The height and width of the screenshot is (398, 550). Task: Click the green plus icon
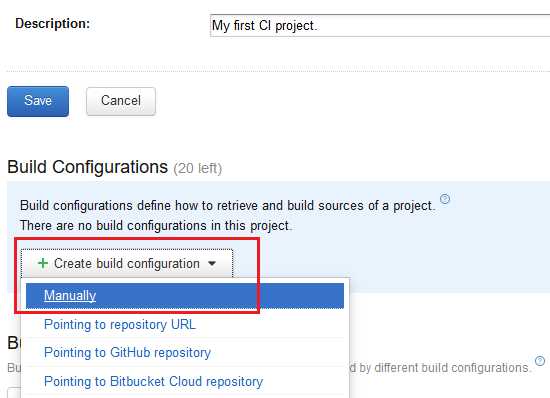(43, 263)
